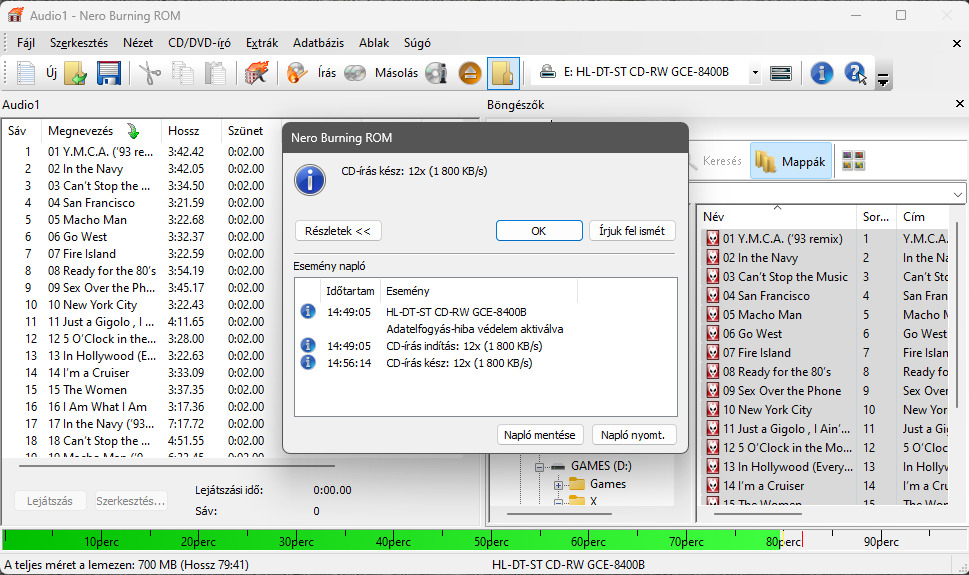This screenshot has height=575, width=969.
Task: Open Nero Express burning-wall icon
Action: (x=256, y=73)
